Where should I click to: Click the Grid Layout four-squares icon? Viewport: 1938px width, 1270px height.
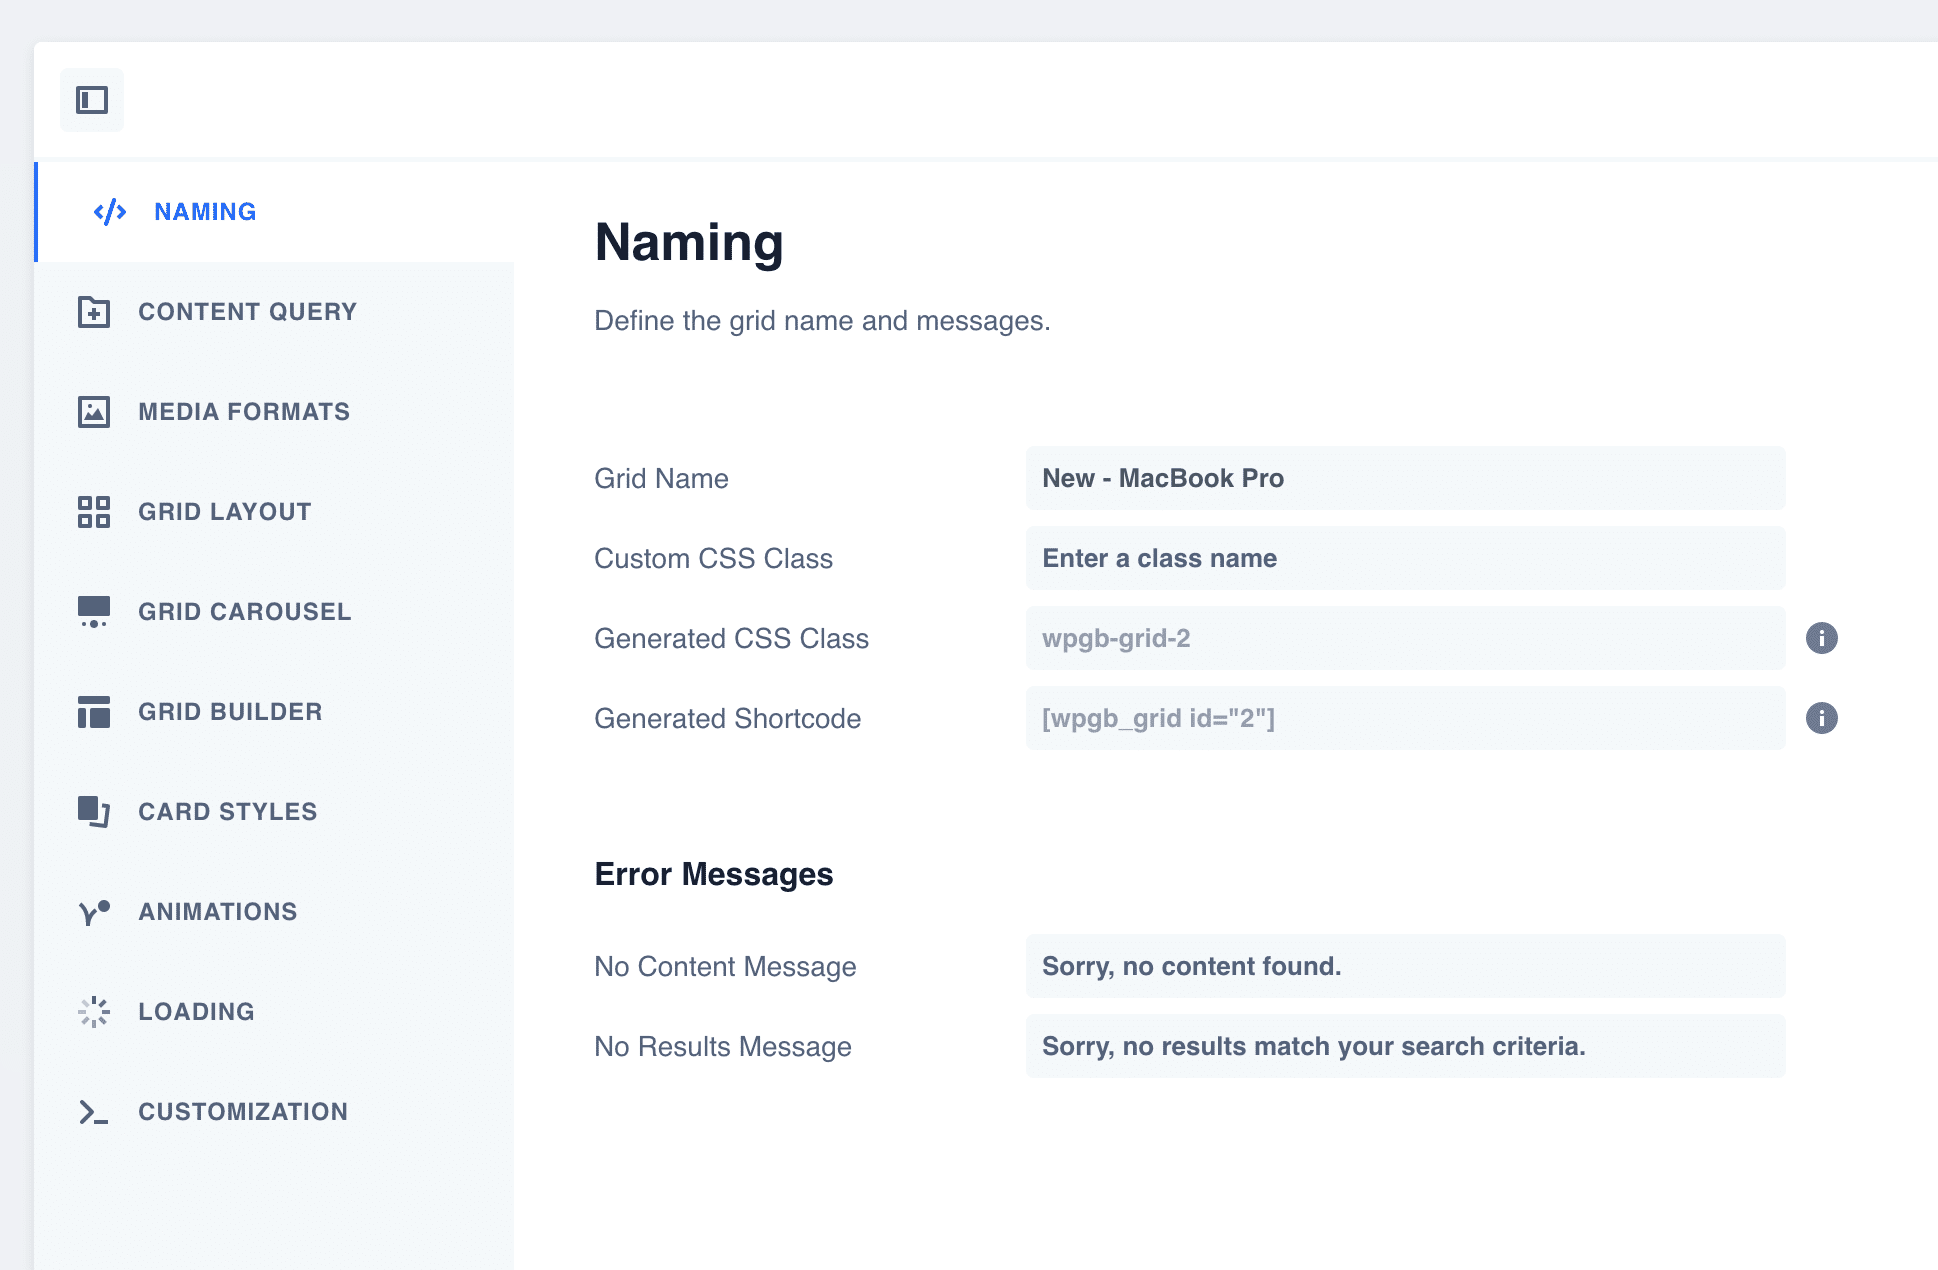[x=94, y=512]
